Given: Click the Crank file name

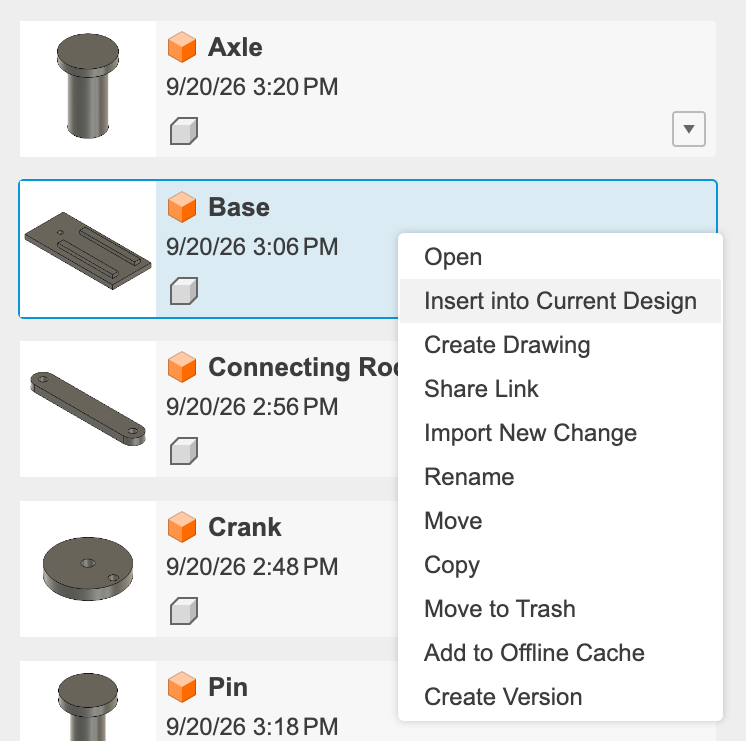Looking at the screenshot, I should click(x=245, y=527).
